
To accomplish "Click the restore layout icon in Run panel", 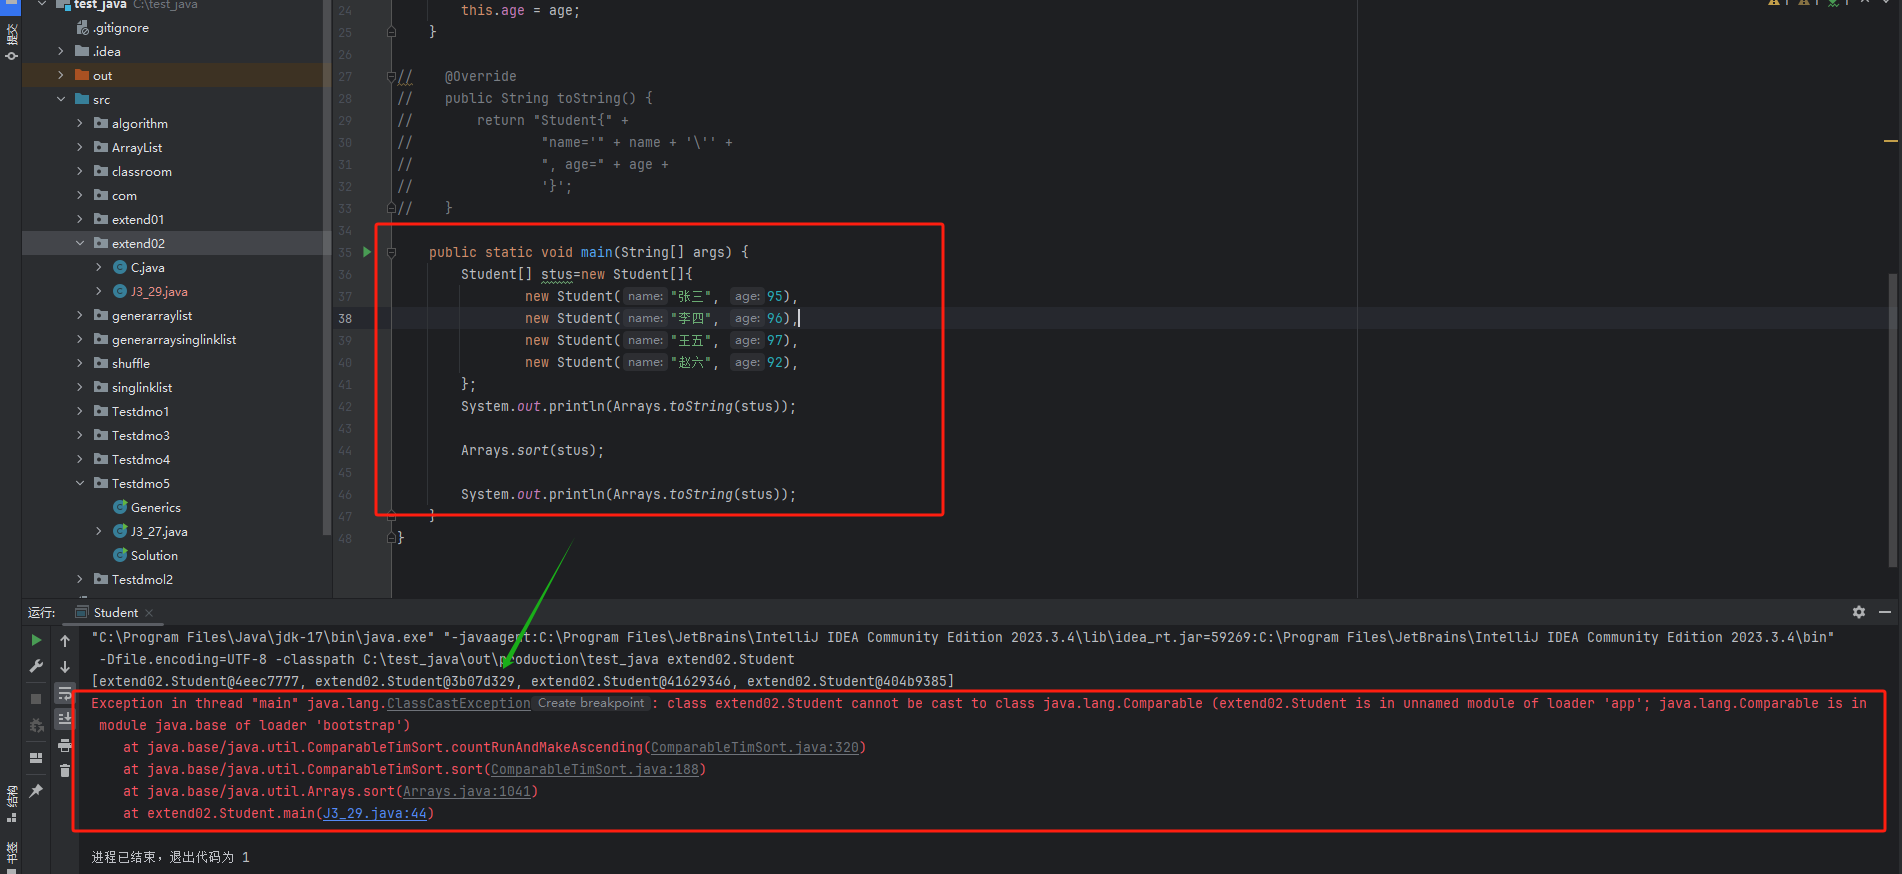I will [x=36, y=758].
